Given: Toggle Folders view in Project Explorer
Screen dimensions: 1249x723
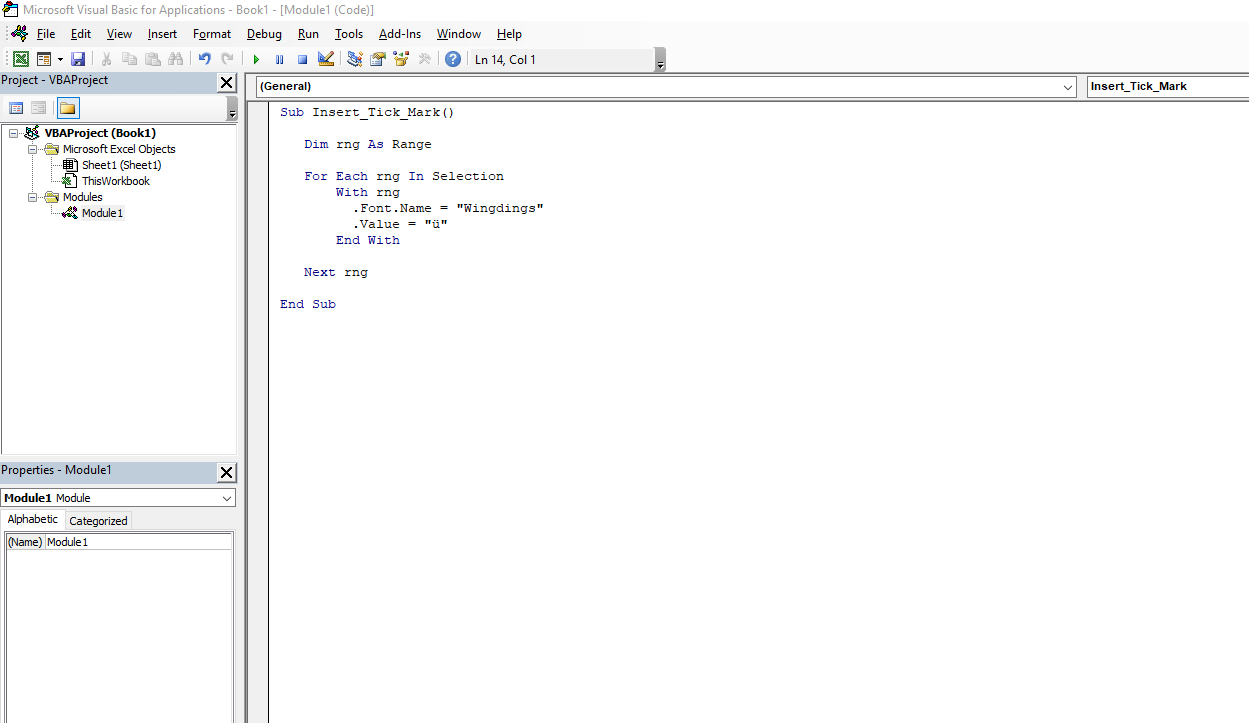Looking at the screenshot, I should (68, 107).
